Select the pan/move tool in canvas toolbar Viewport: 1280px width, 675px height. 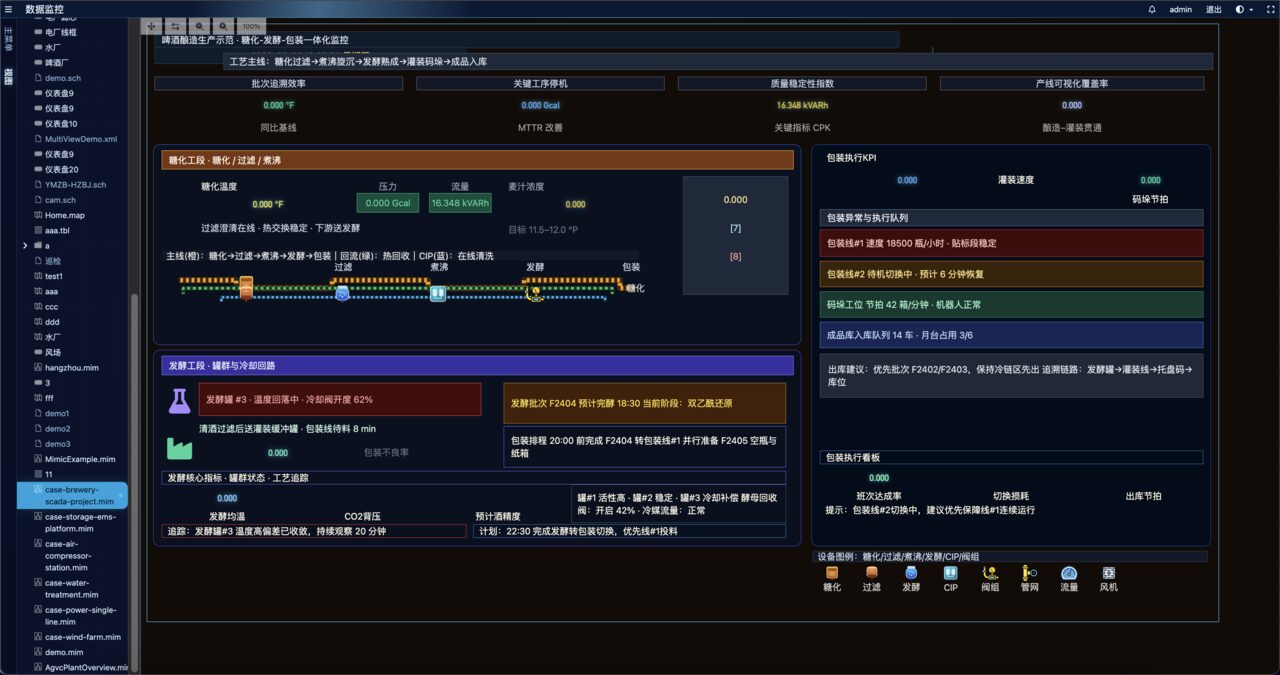click(152, 26)
